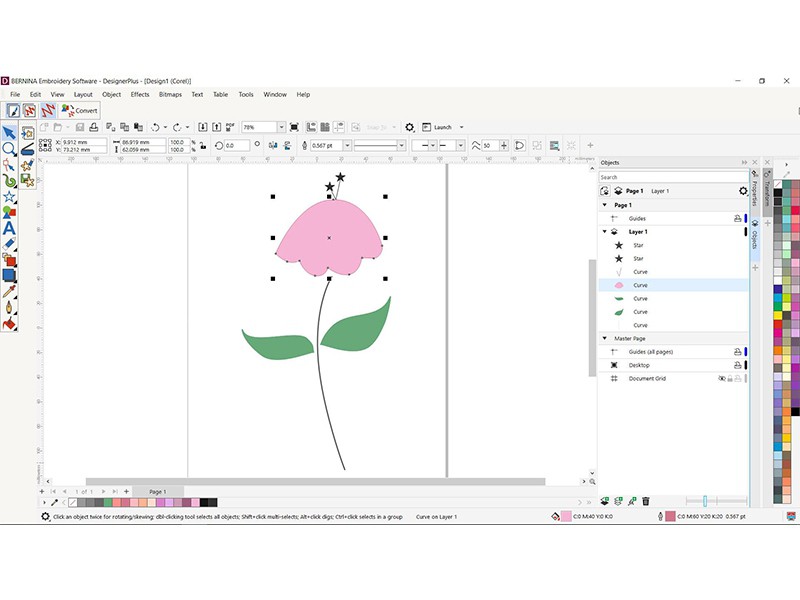Open Objects panel gear options

(742, 191)
